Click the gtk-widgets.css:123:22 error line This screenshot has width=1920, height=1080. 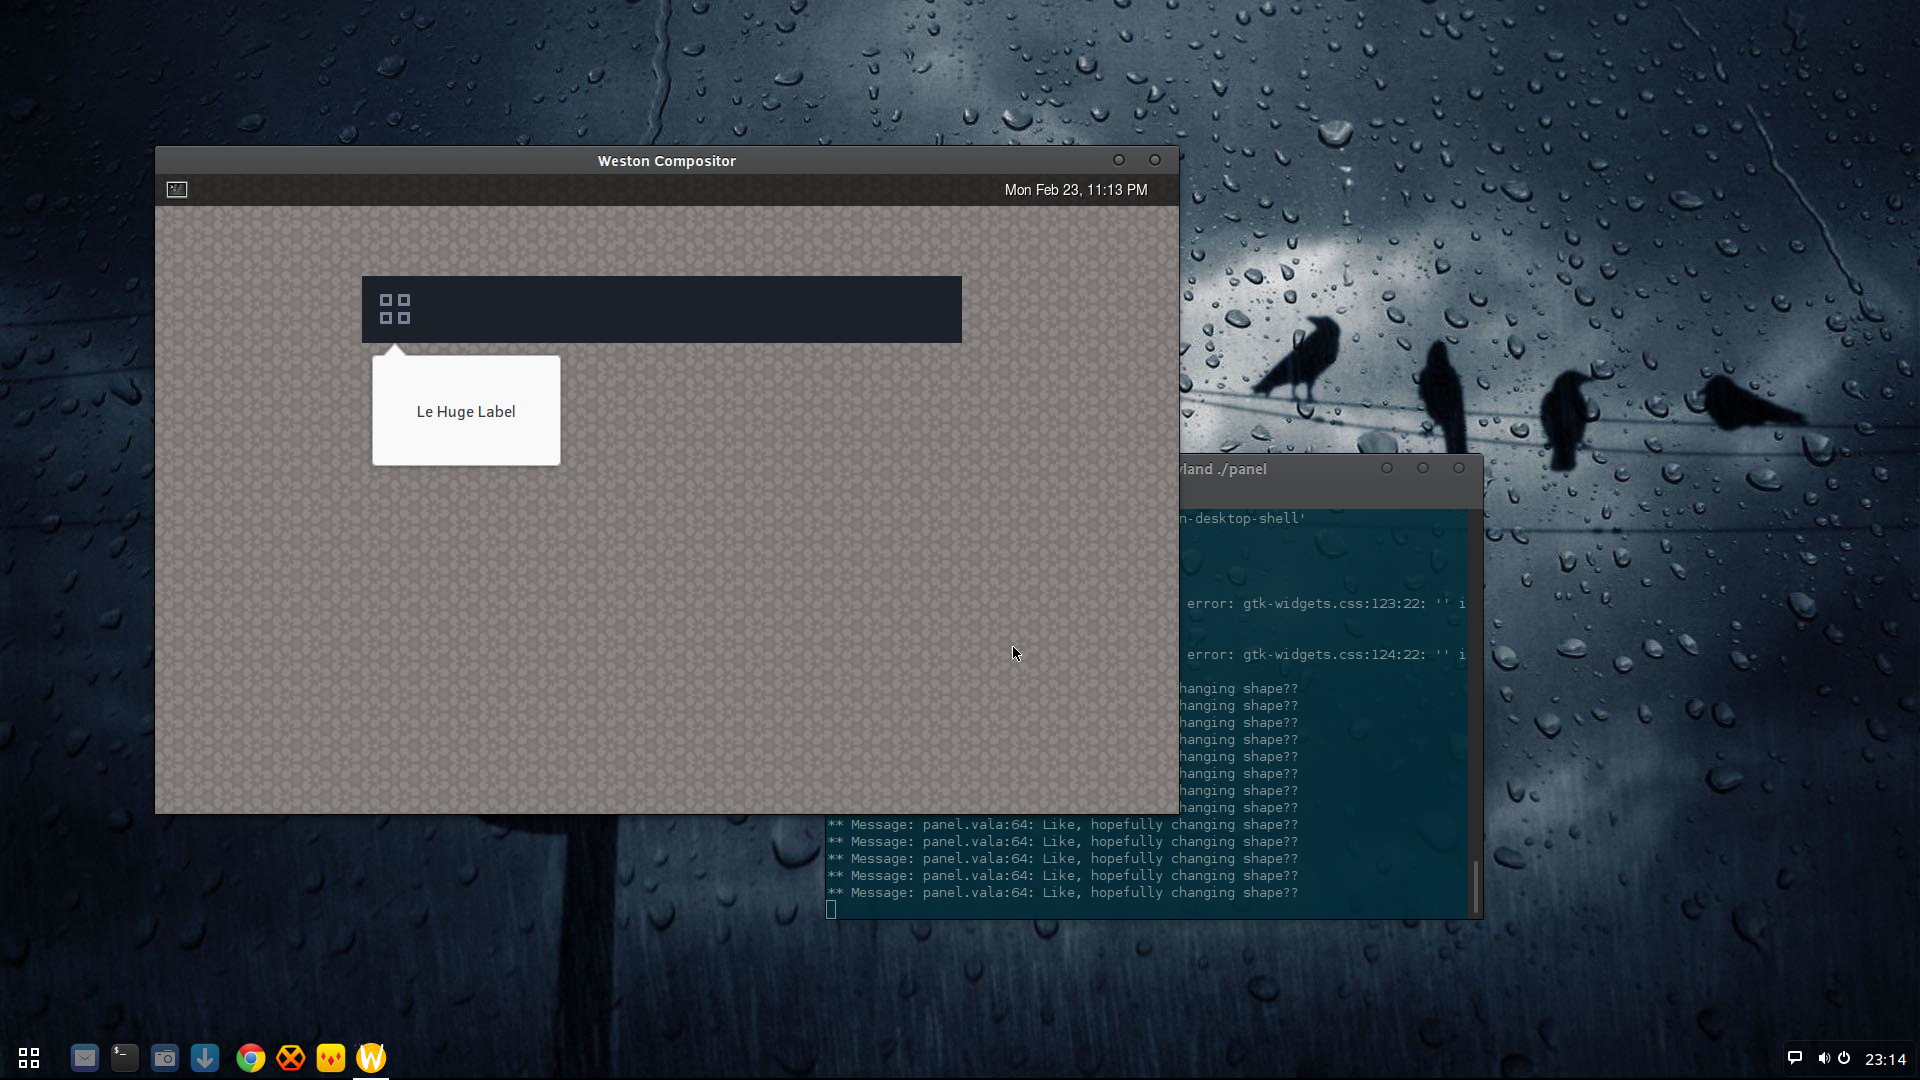1325,604
